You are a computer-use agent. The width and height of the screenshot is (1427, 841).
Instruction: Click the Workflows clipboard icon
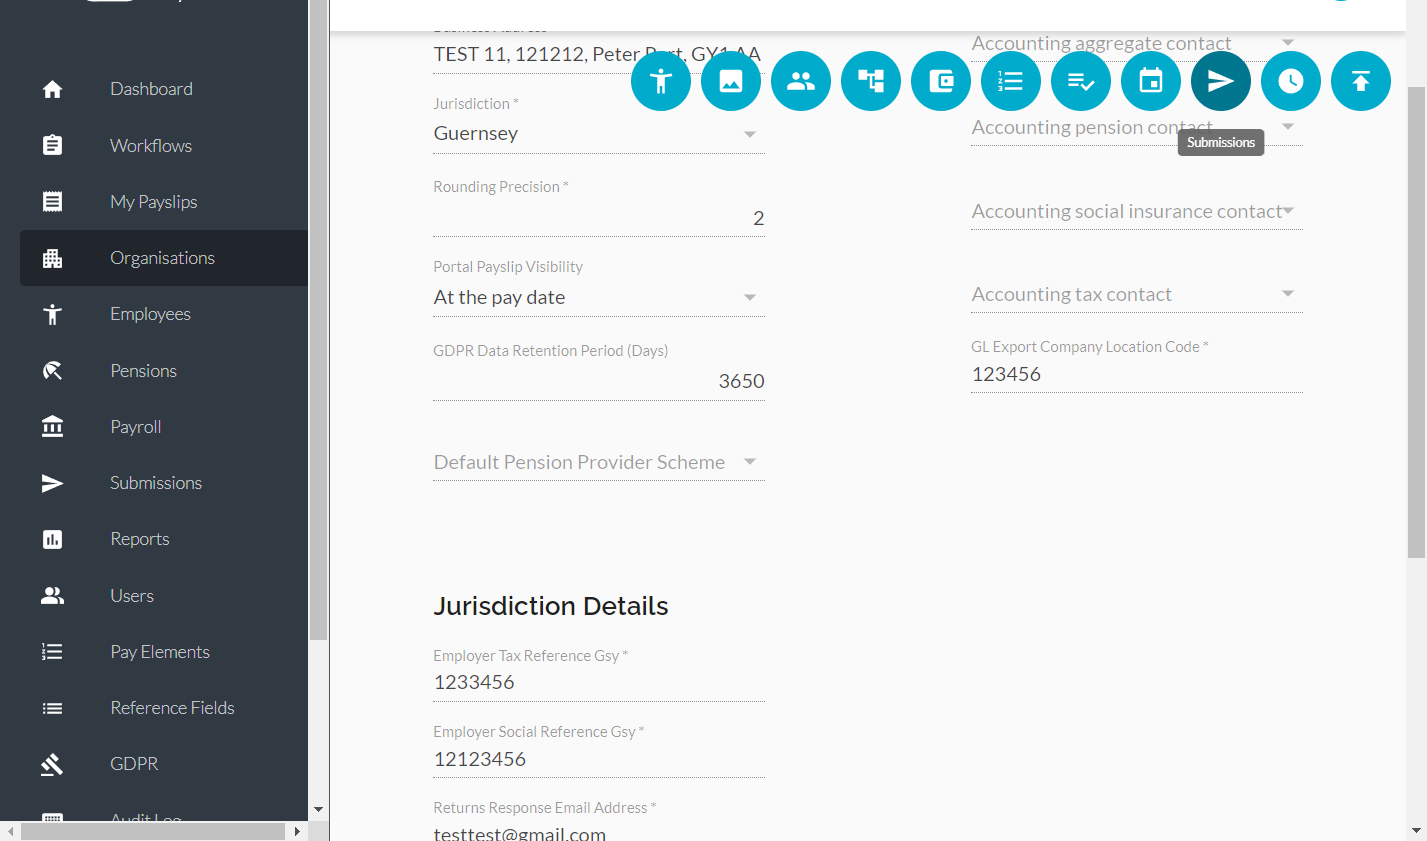[x=53, y=145]
